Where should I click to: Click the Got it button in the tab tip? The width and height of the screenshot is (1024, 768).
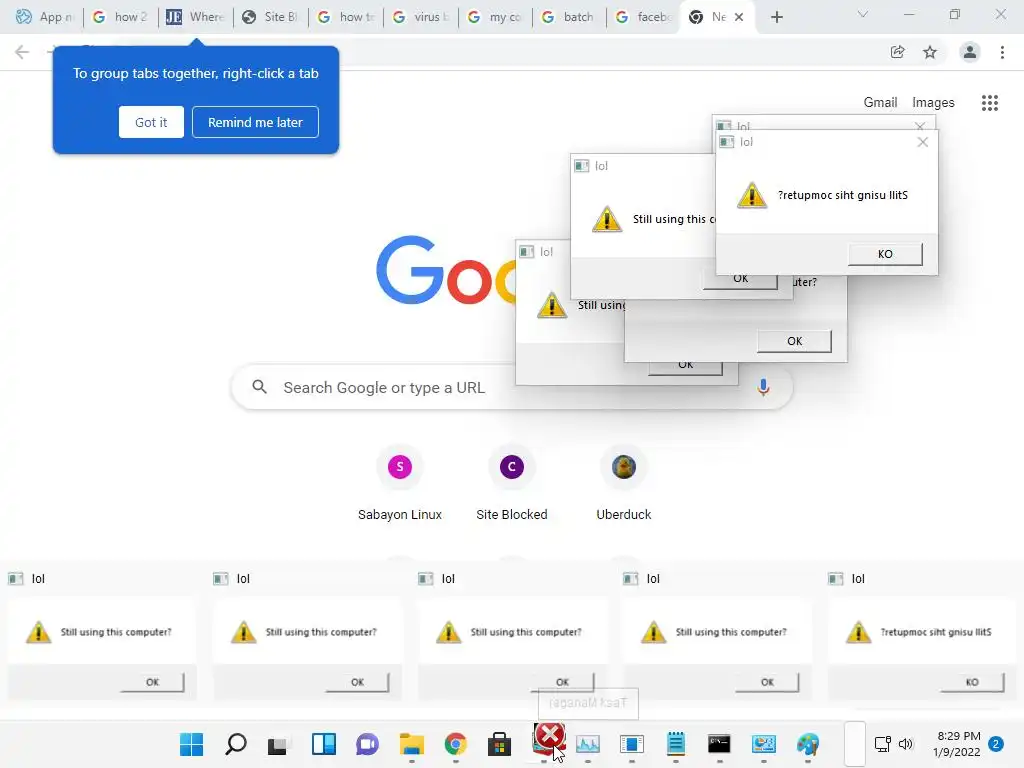pos(151,122)
